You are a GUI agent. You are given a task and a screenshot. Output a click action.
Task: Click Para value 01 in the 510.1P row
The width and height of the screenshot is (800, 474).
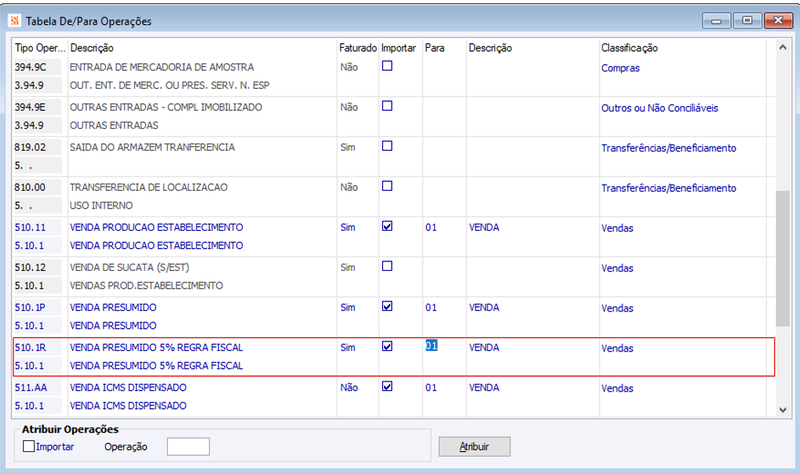431,308
